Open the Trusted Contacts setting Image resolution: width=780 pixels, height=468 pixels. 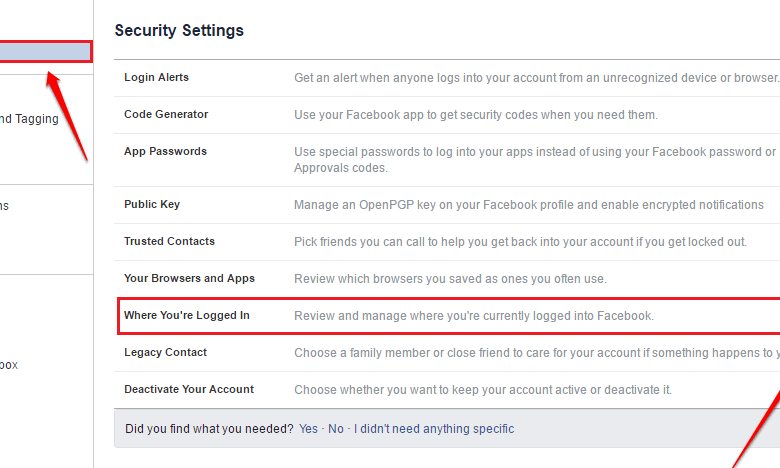(169, 241)
